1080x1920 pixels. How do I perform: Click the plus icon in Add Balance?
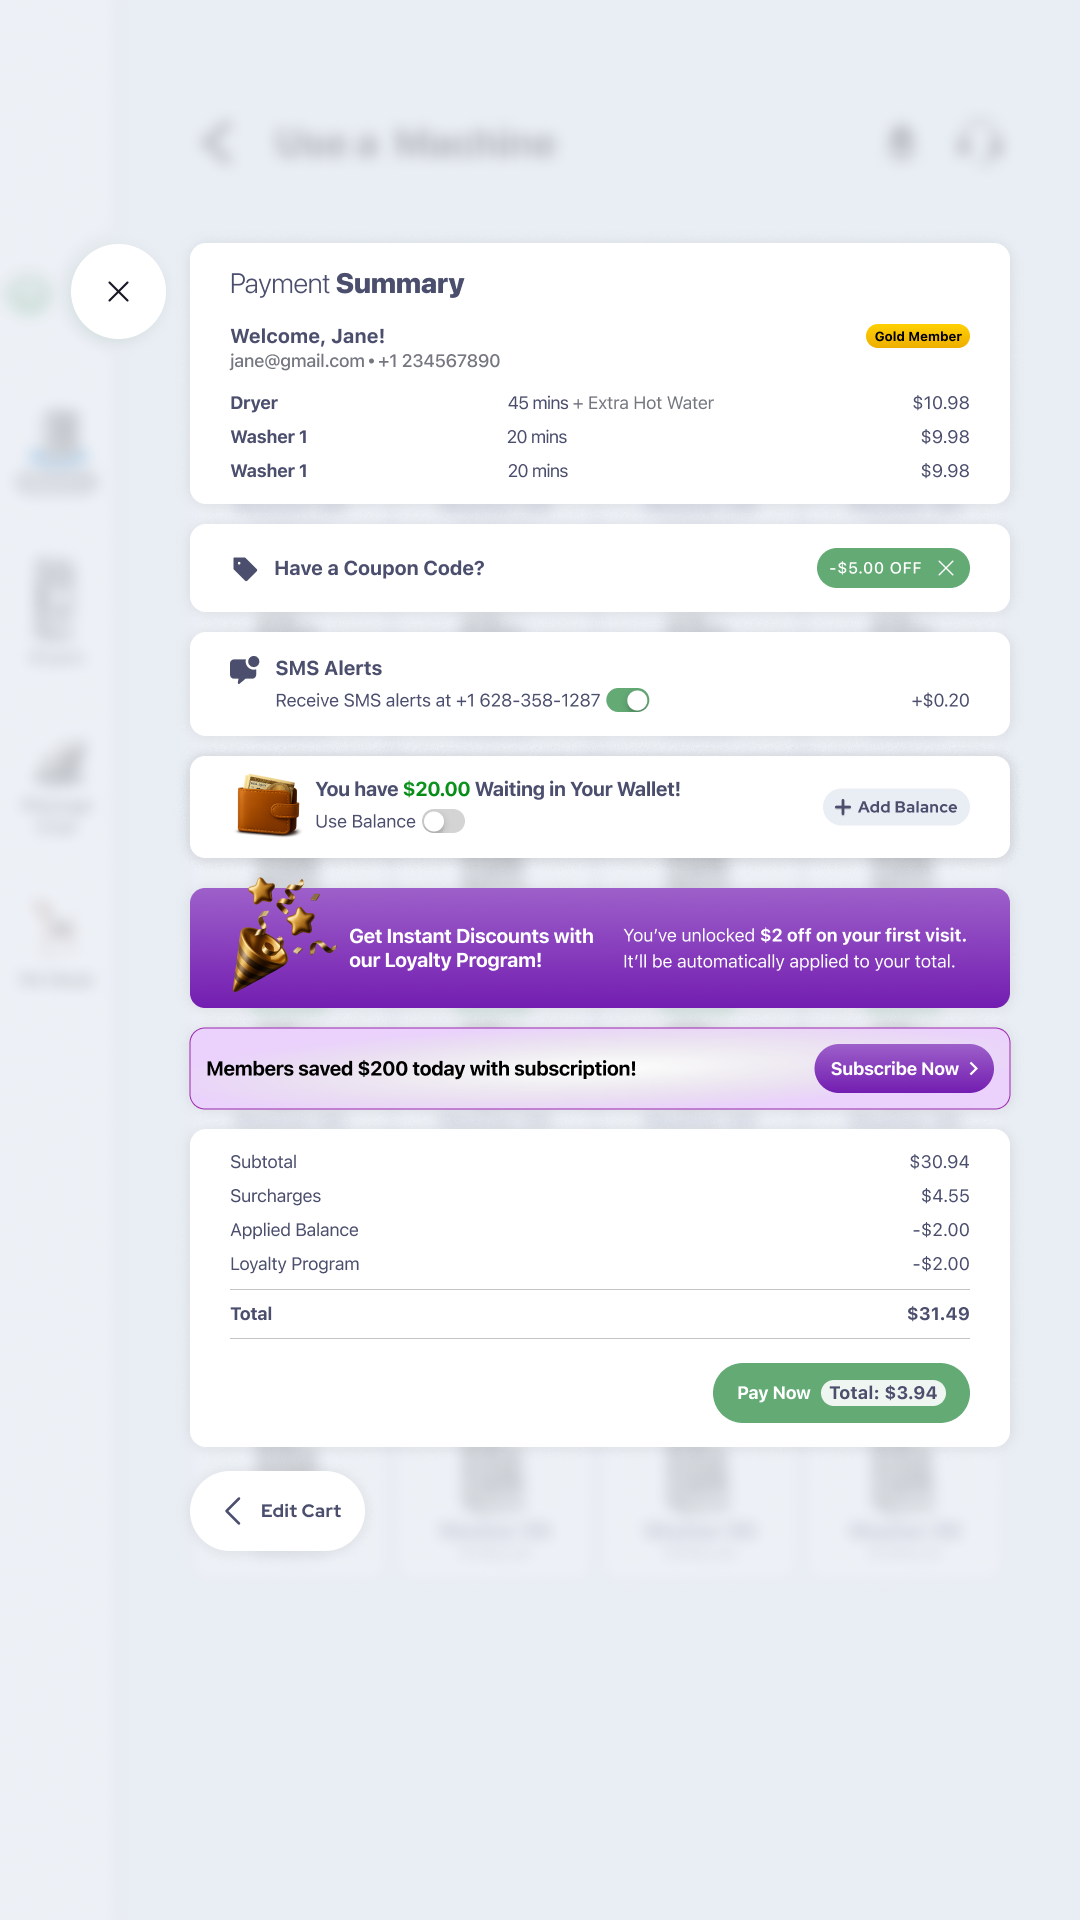click(843, 807)
